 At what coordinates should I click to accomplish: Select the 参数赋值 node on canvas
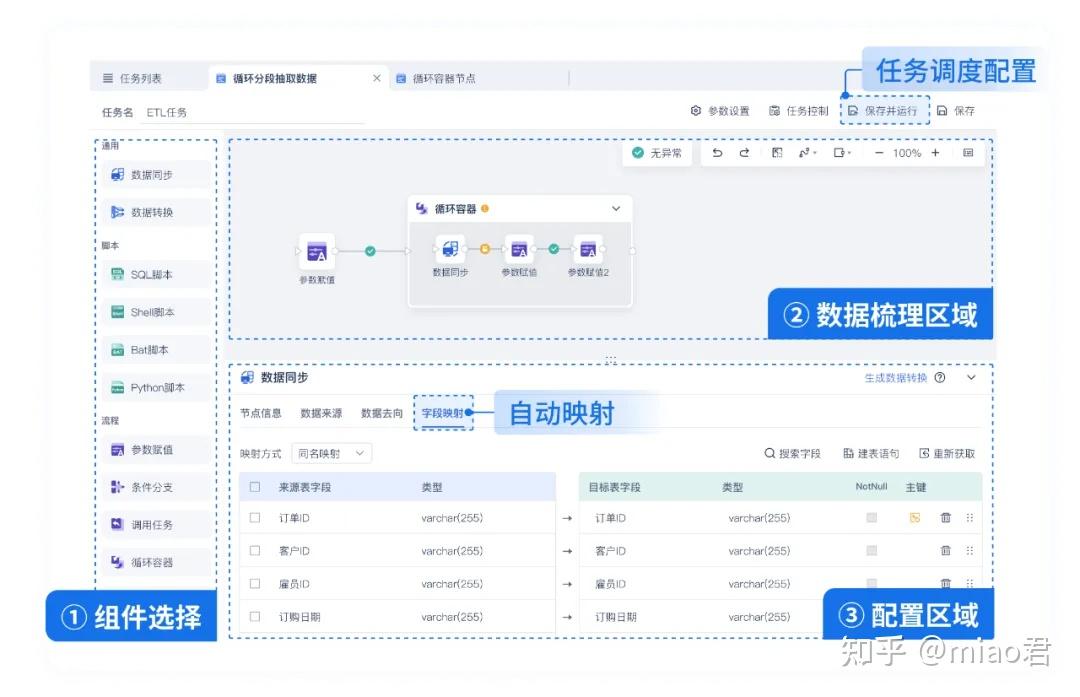click(x=317, y=252)
